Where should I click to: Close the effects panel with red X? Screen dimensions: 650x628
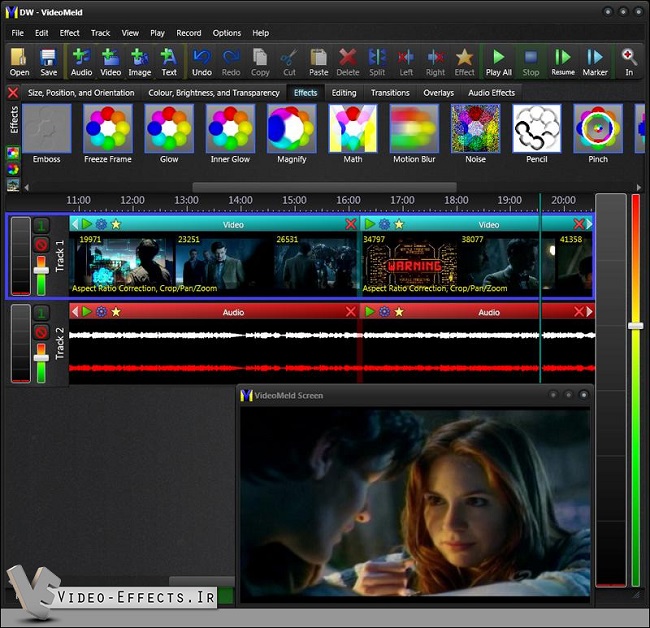[x=13, y=92]
